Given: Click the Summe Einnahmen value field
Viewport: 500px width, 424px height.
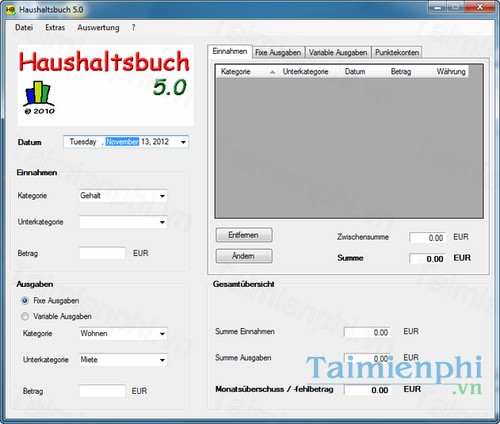Looking at the screenshot, I should click(368, 332).
